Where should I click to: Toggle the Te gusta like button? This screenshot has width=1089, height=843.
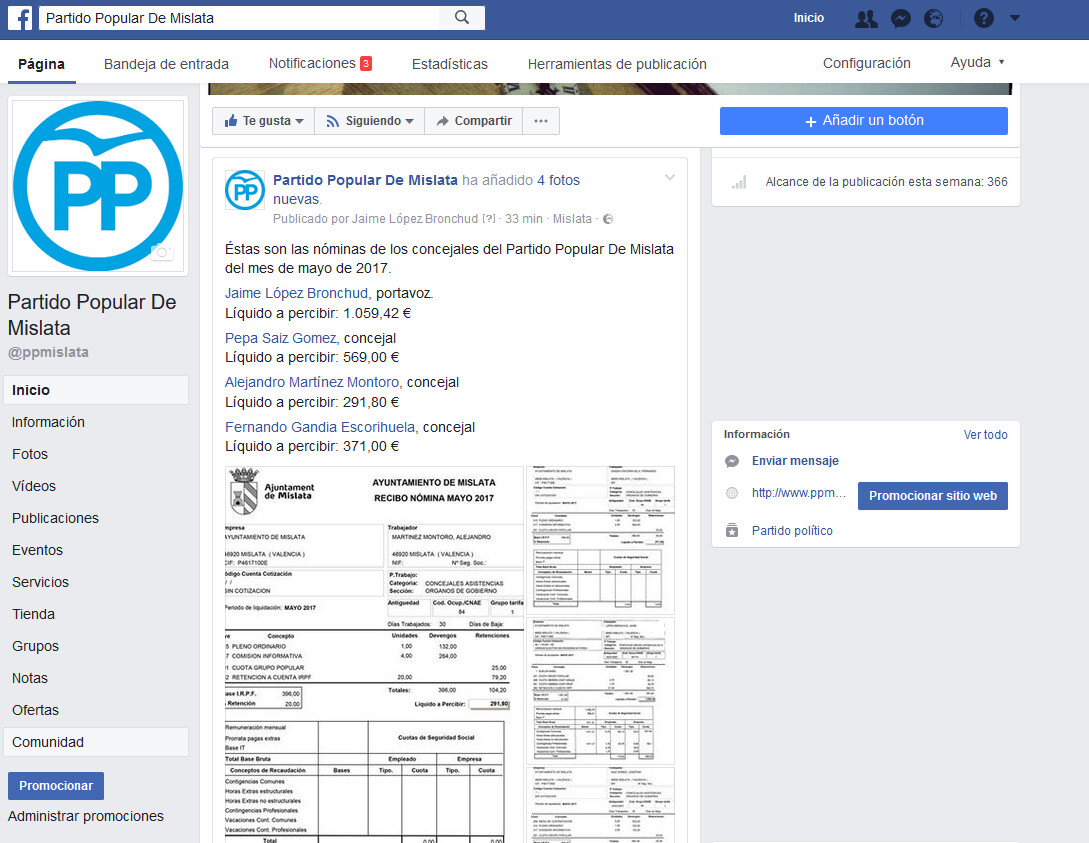click(x=264, y=121)
